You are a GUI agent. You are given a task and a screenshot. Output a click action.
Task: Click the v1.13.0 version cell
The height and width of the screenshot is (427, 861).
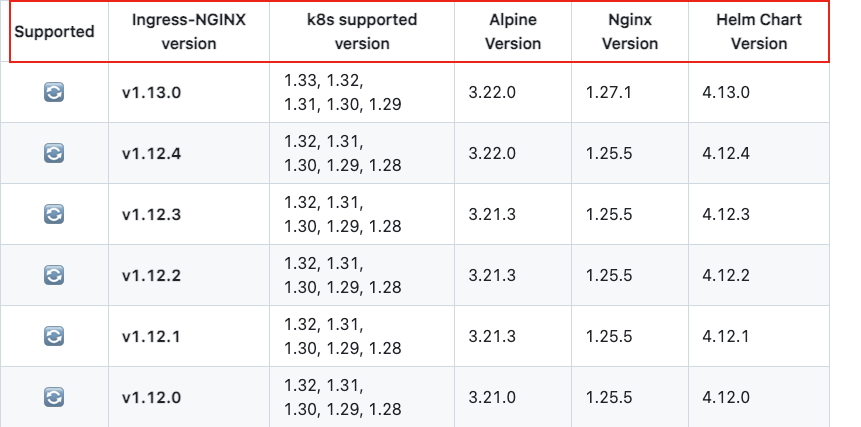click(189, 92)
